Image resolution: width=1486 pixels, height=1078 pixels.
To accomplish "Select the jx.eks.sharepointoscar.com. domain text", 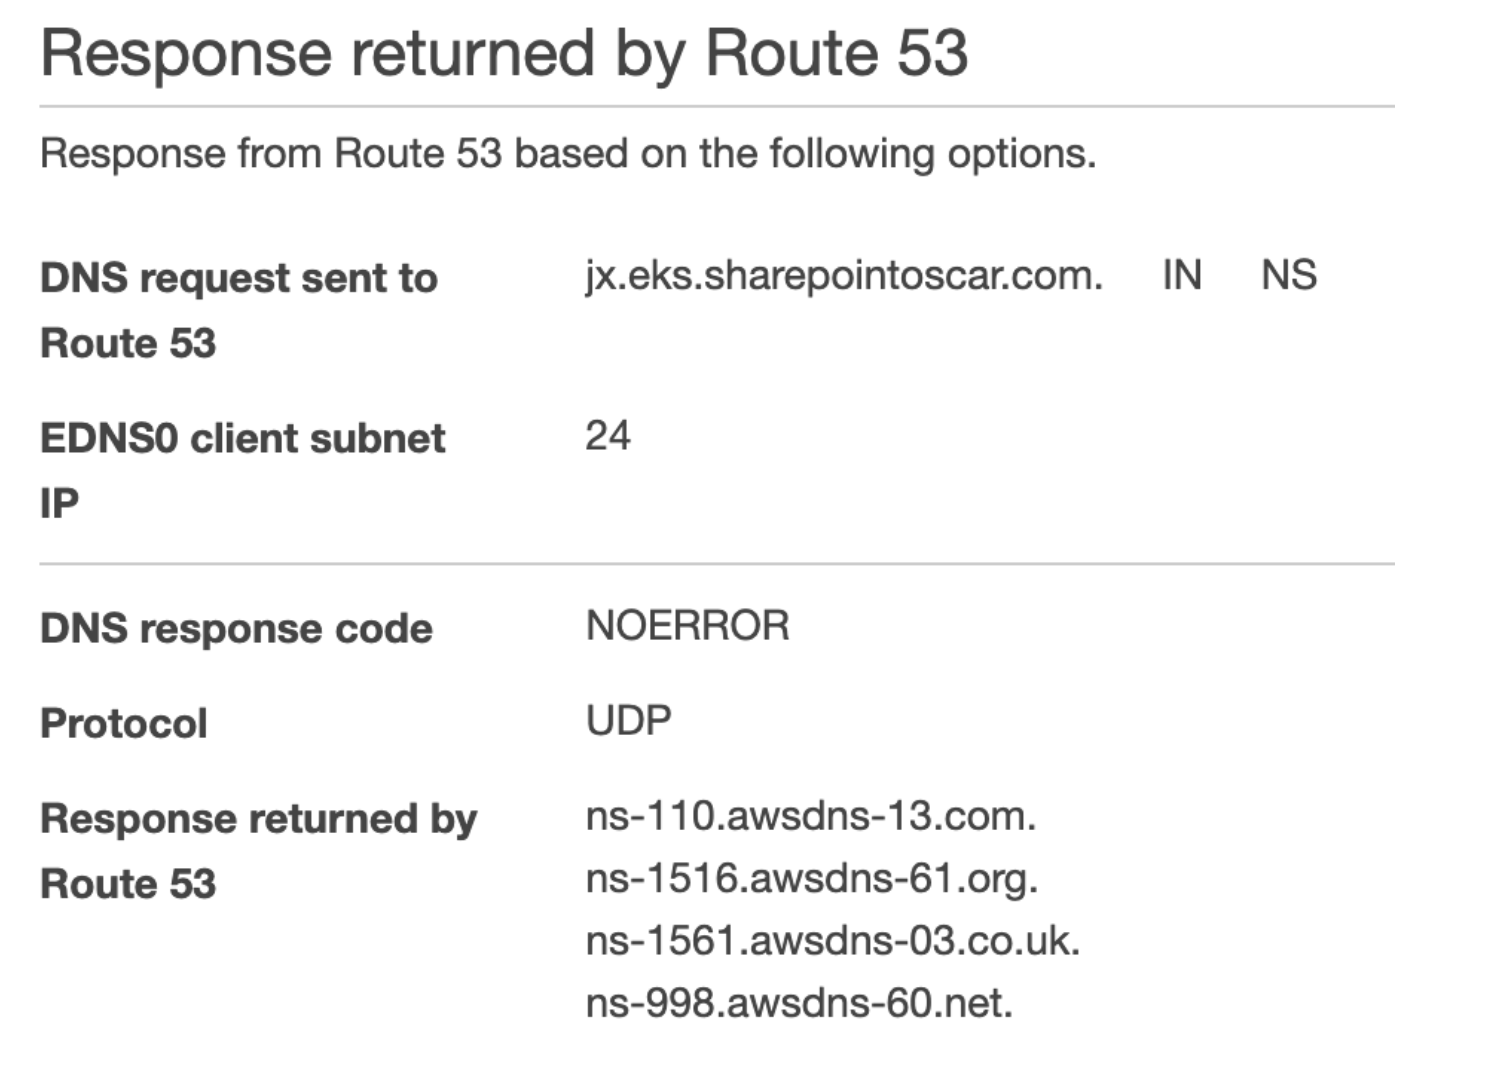I will (844, 275).
